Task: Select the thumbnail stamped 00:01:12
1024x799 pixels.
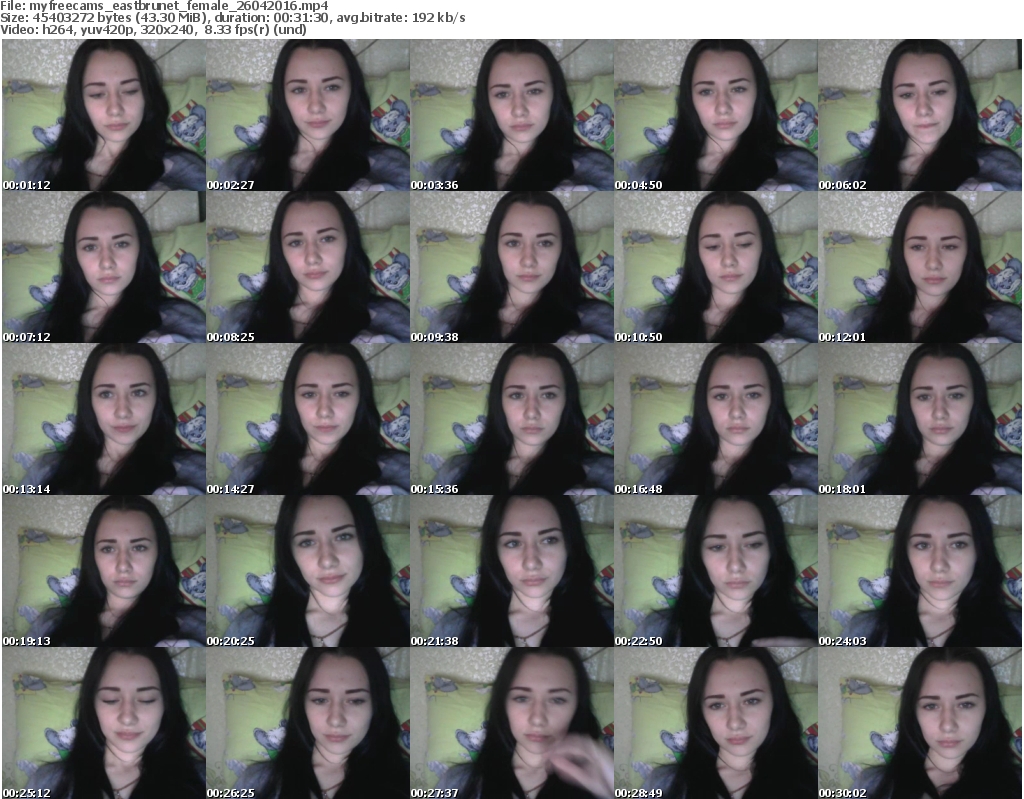Action: (x=104, y=115)
